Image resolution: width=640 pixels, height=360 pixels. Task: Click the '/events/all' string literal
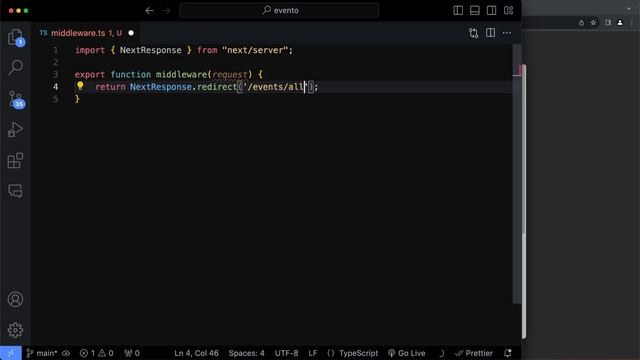[x=276, y=87]
